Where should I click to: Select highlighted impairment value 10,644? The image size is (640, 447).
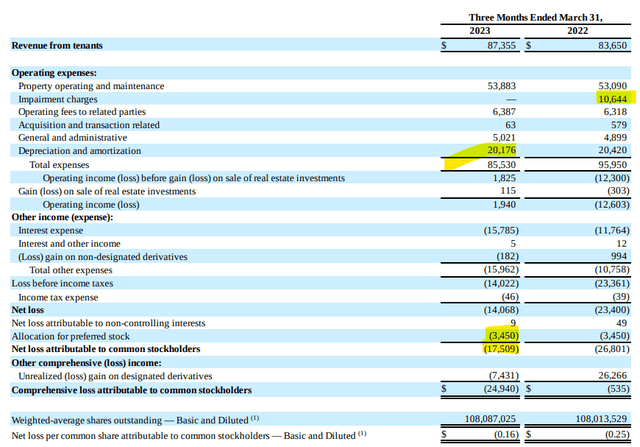612,99
